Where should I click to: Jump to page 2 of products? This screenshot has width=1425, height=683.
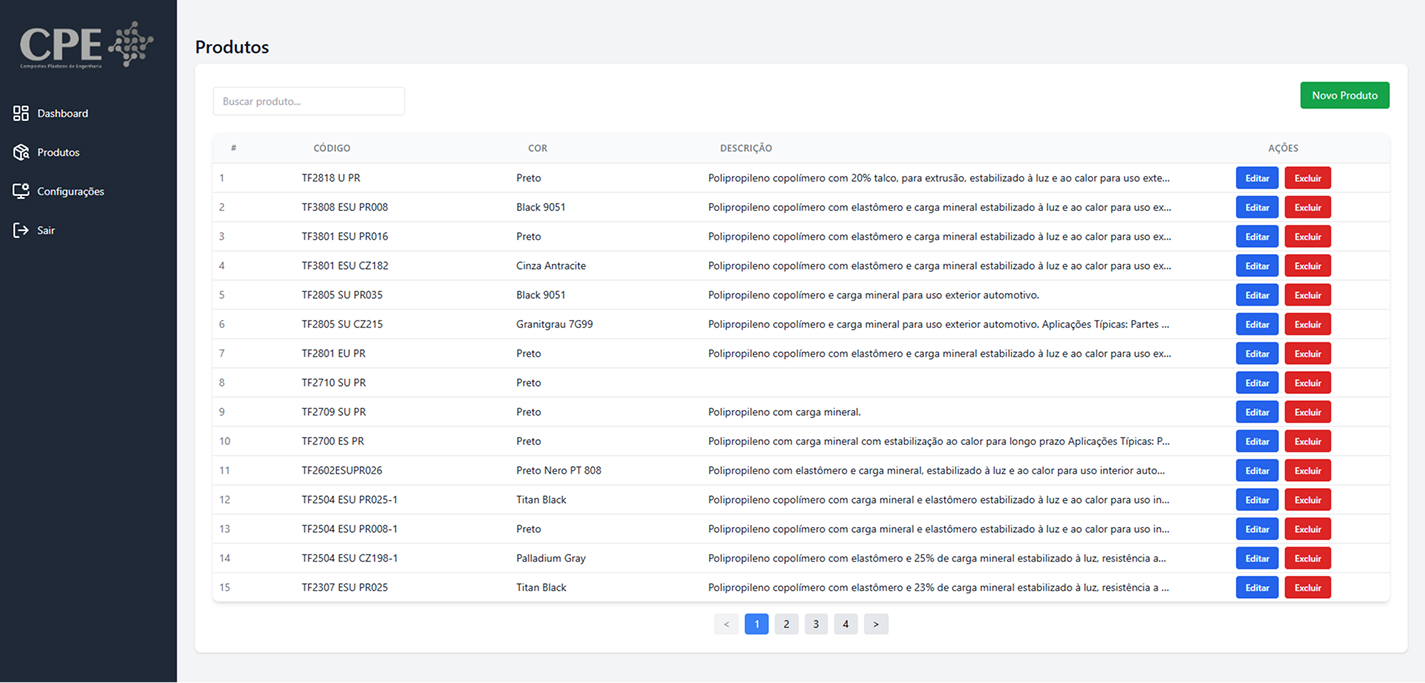tap(787, 624)
